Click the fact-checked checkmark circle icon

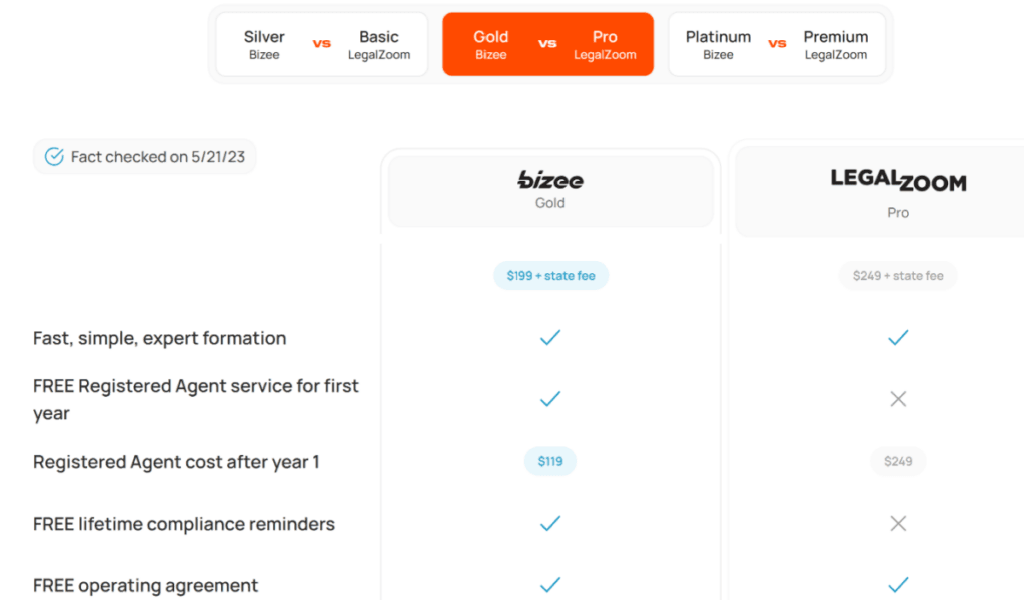[x=54, y=157]
